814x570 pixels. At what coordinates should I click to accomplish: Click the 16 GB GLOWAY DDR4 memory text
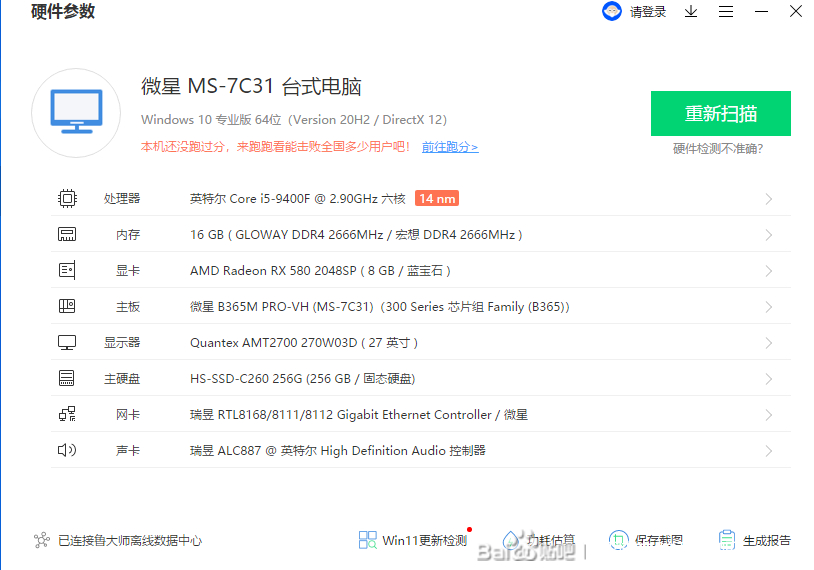[x=356, y=235]
